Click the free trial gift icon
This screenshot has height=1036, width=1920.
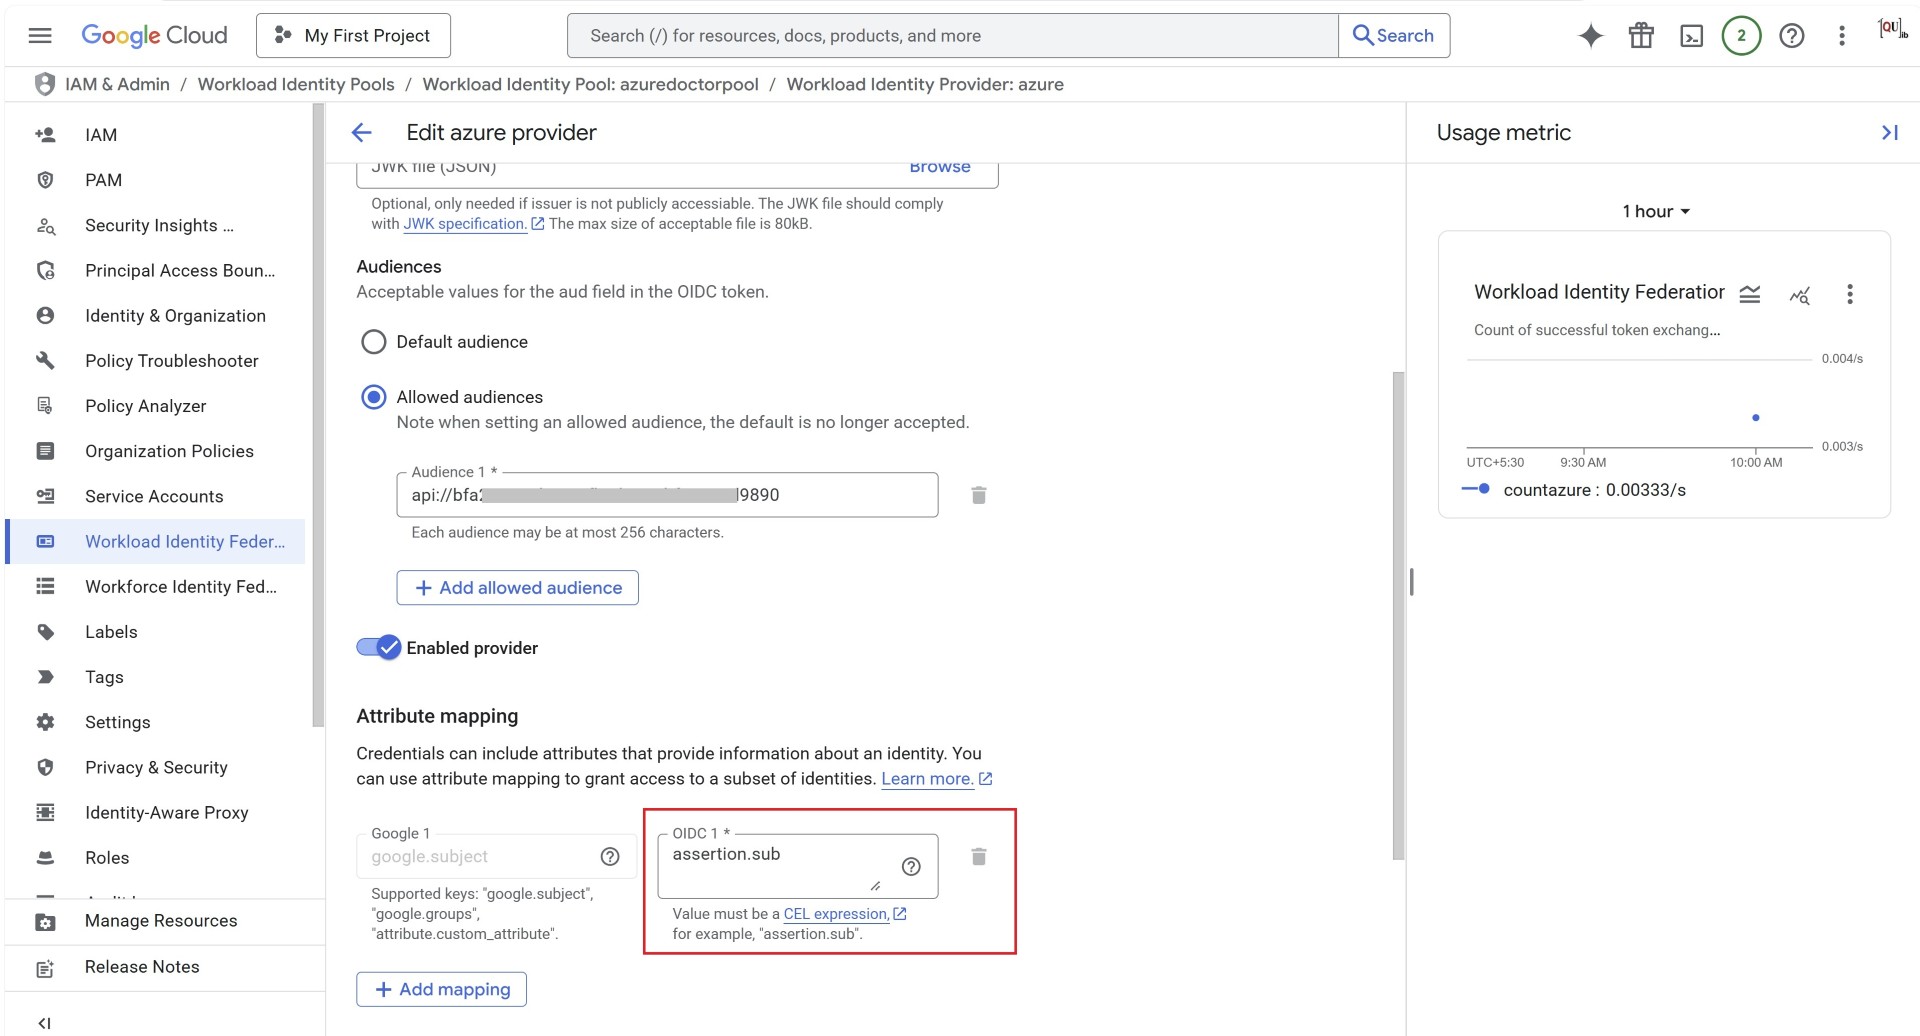(x=1641, y=36)
